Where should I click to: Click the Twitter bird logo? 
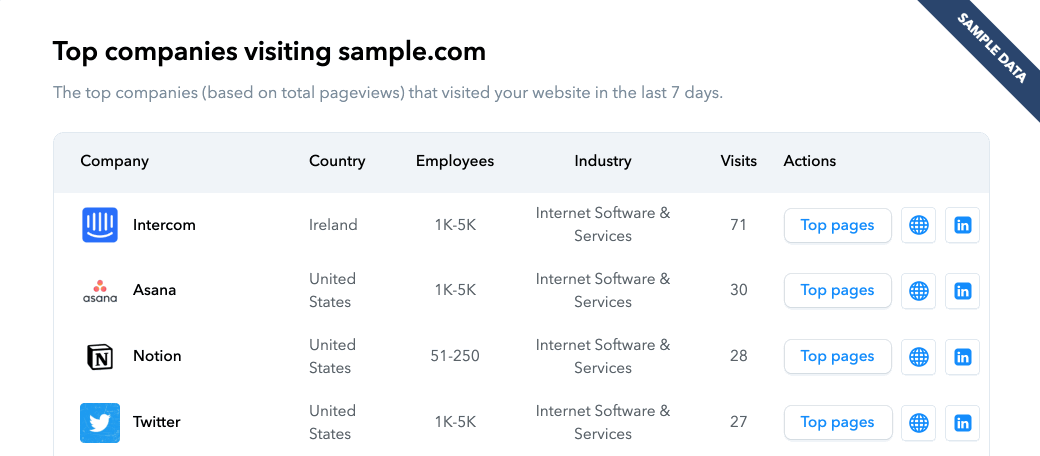[100, 423]
